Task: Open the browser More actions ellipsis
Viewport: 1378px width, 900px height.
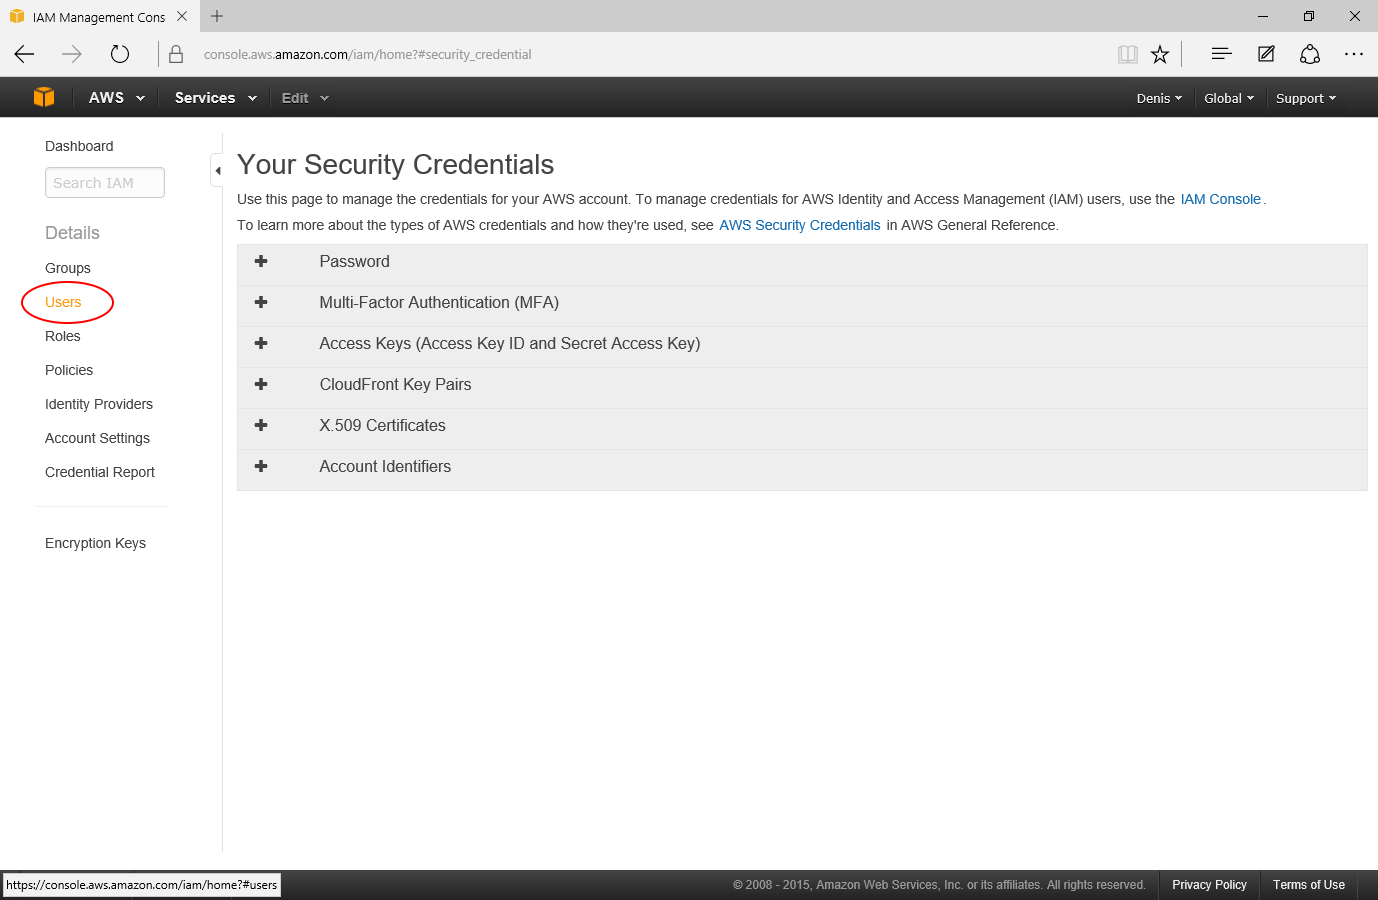Action: point(1354,54)
